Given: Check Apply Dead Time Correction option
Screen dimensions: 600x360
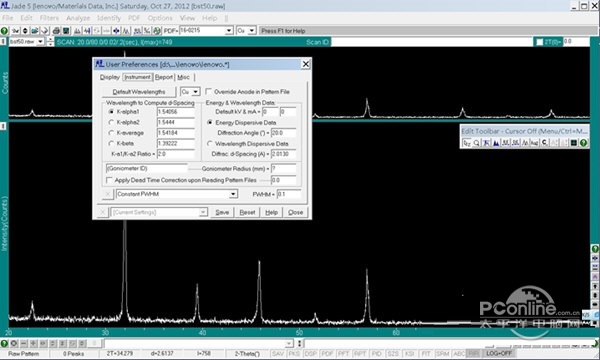Looking at the screenshot, I should [x=109, y=180].
